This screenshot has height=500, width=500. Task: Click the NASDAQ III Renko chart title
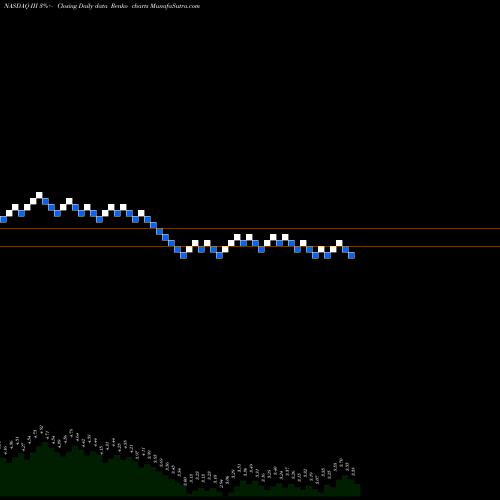click(x=102, y=6)
